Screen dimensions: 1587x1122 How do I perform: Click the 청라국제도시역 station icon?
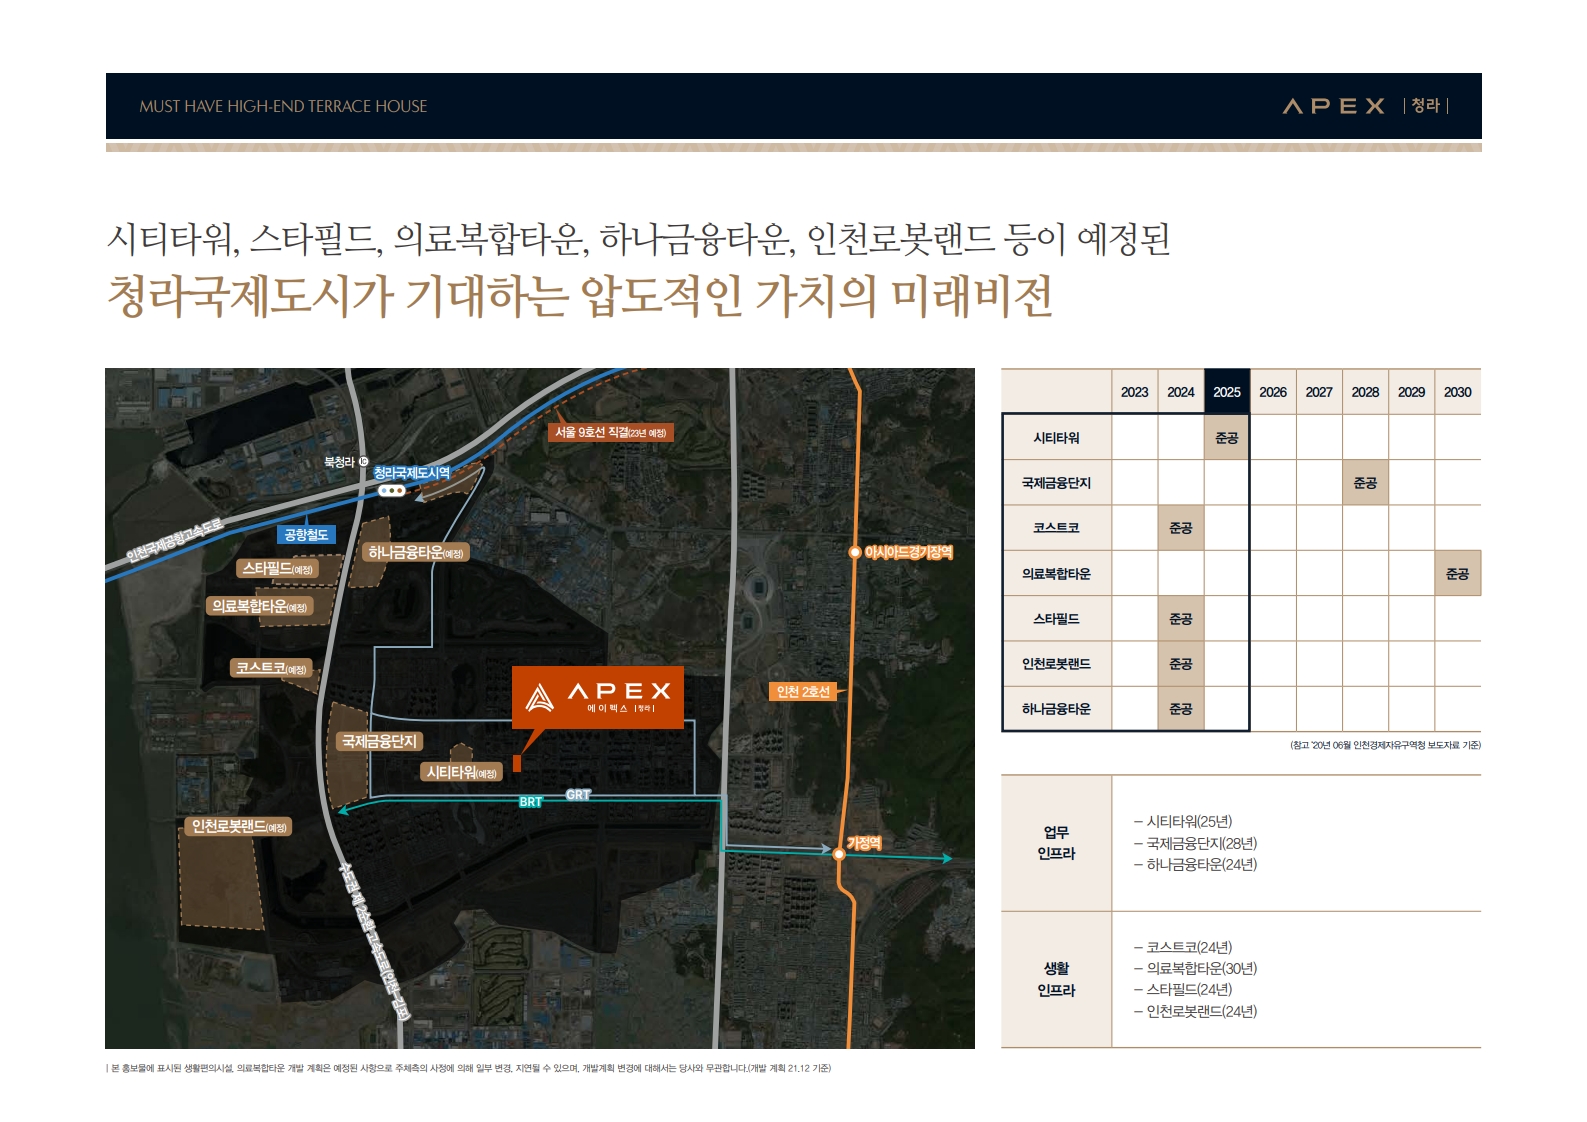point(392,491)
